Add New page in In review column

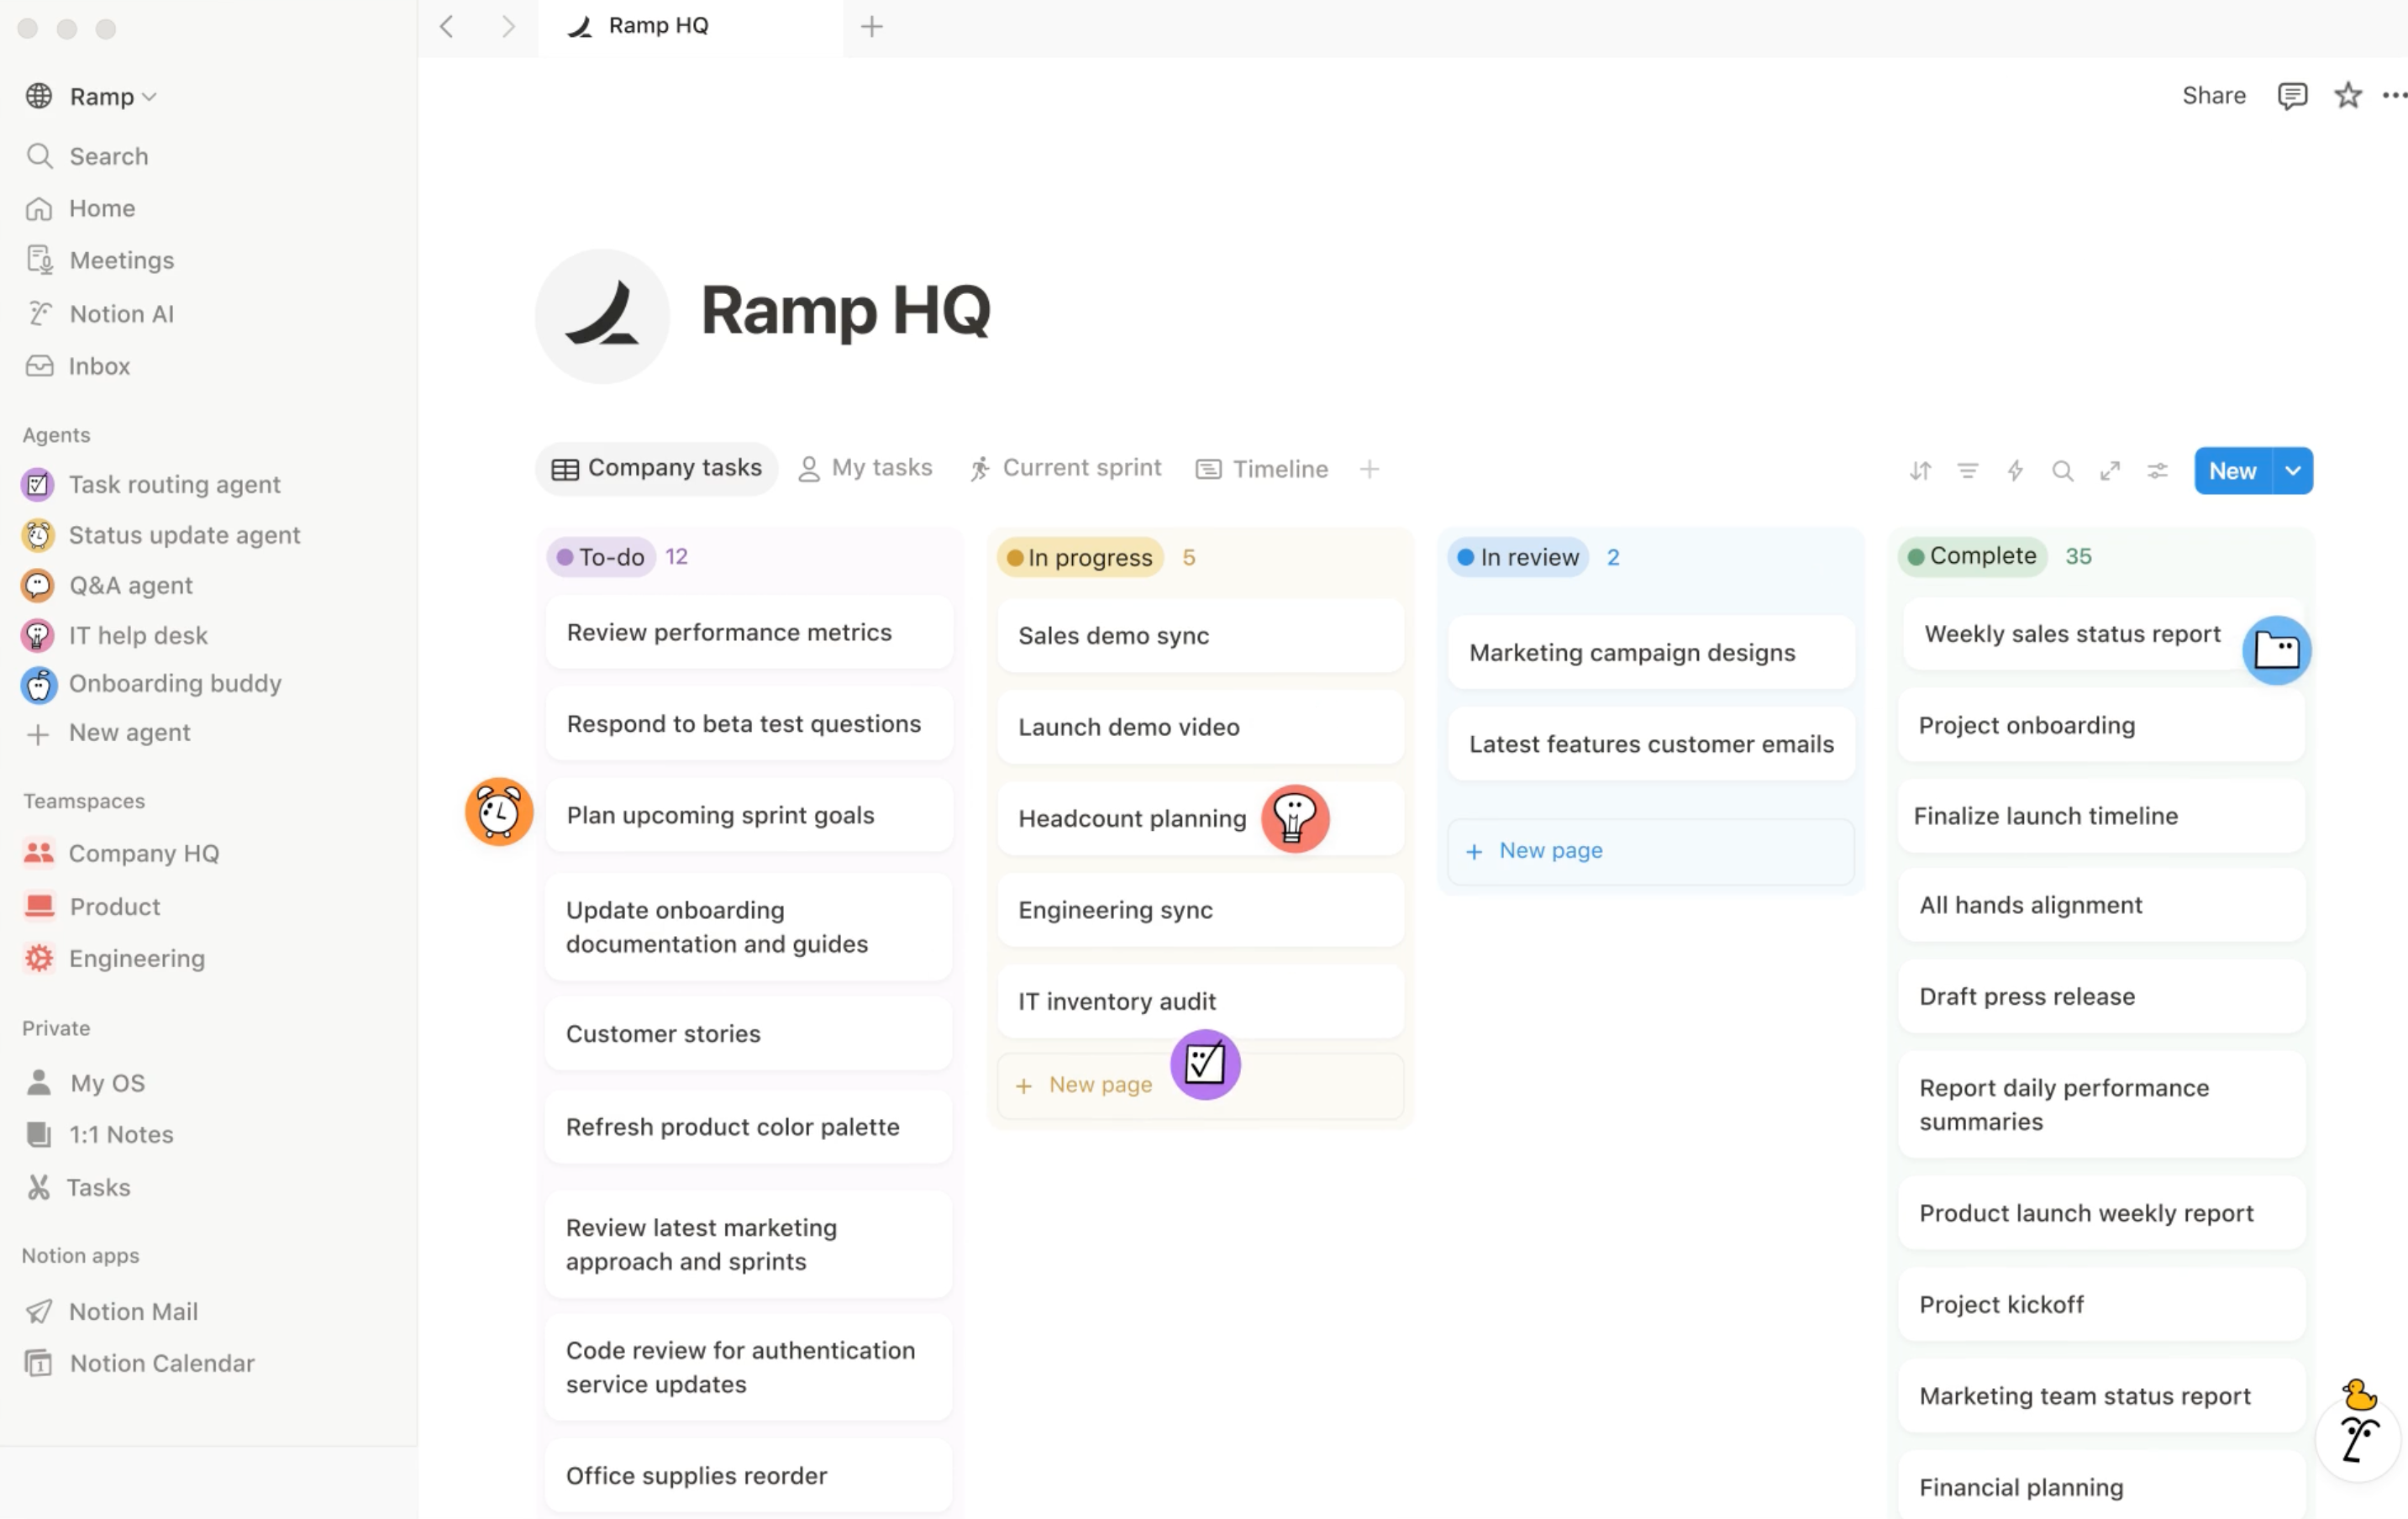[x=1550, y=850]
